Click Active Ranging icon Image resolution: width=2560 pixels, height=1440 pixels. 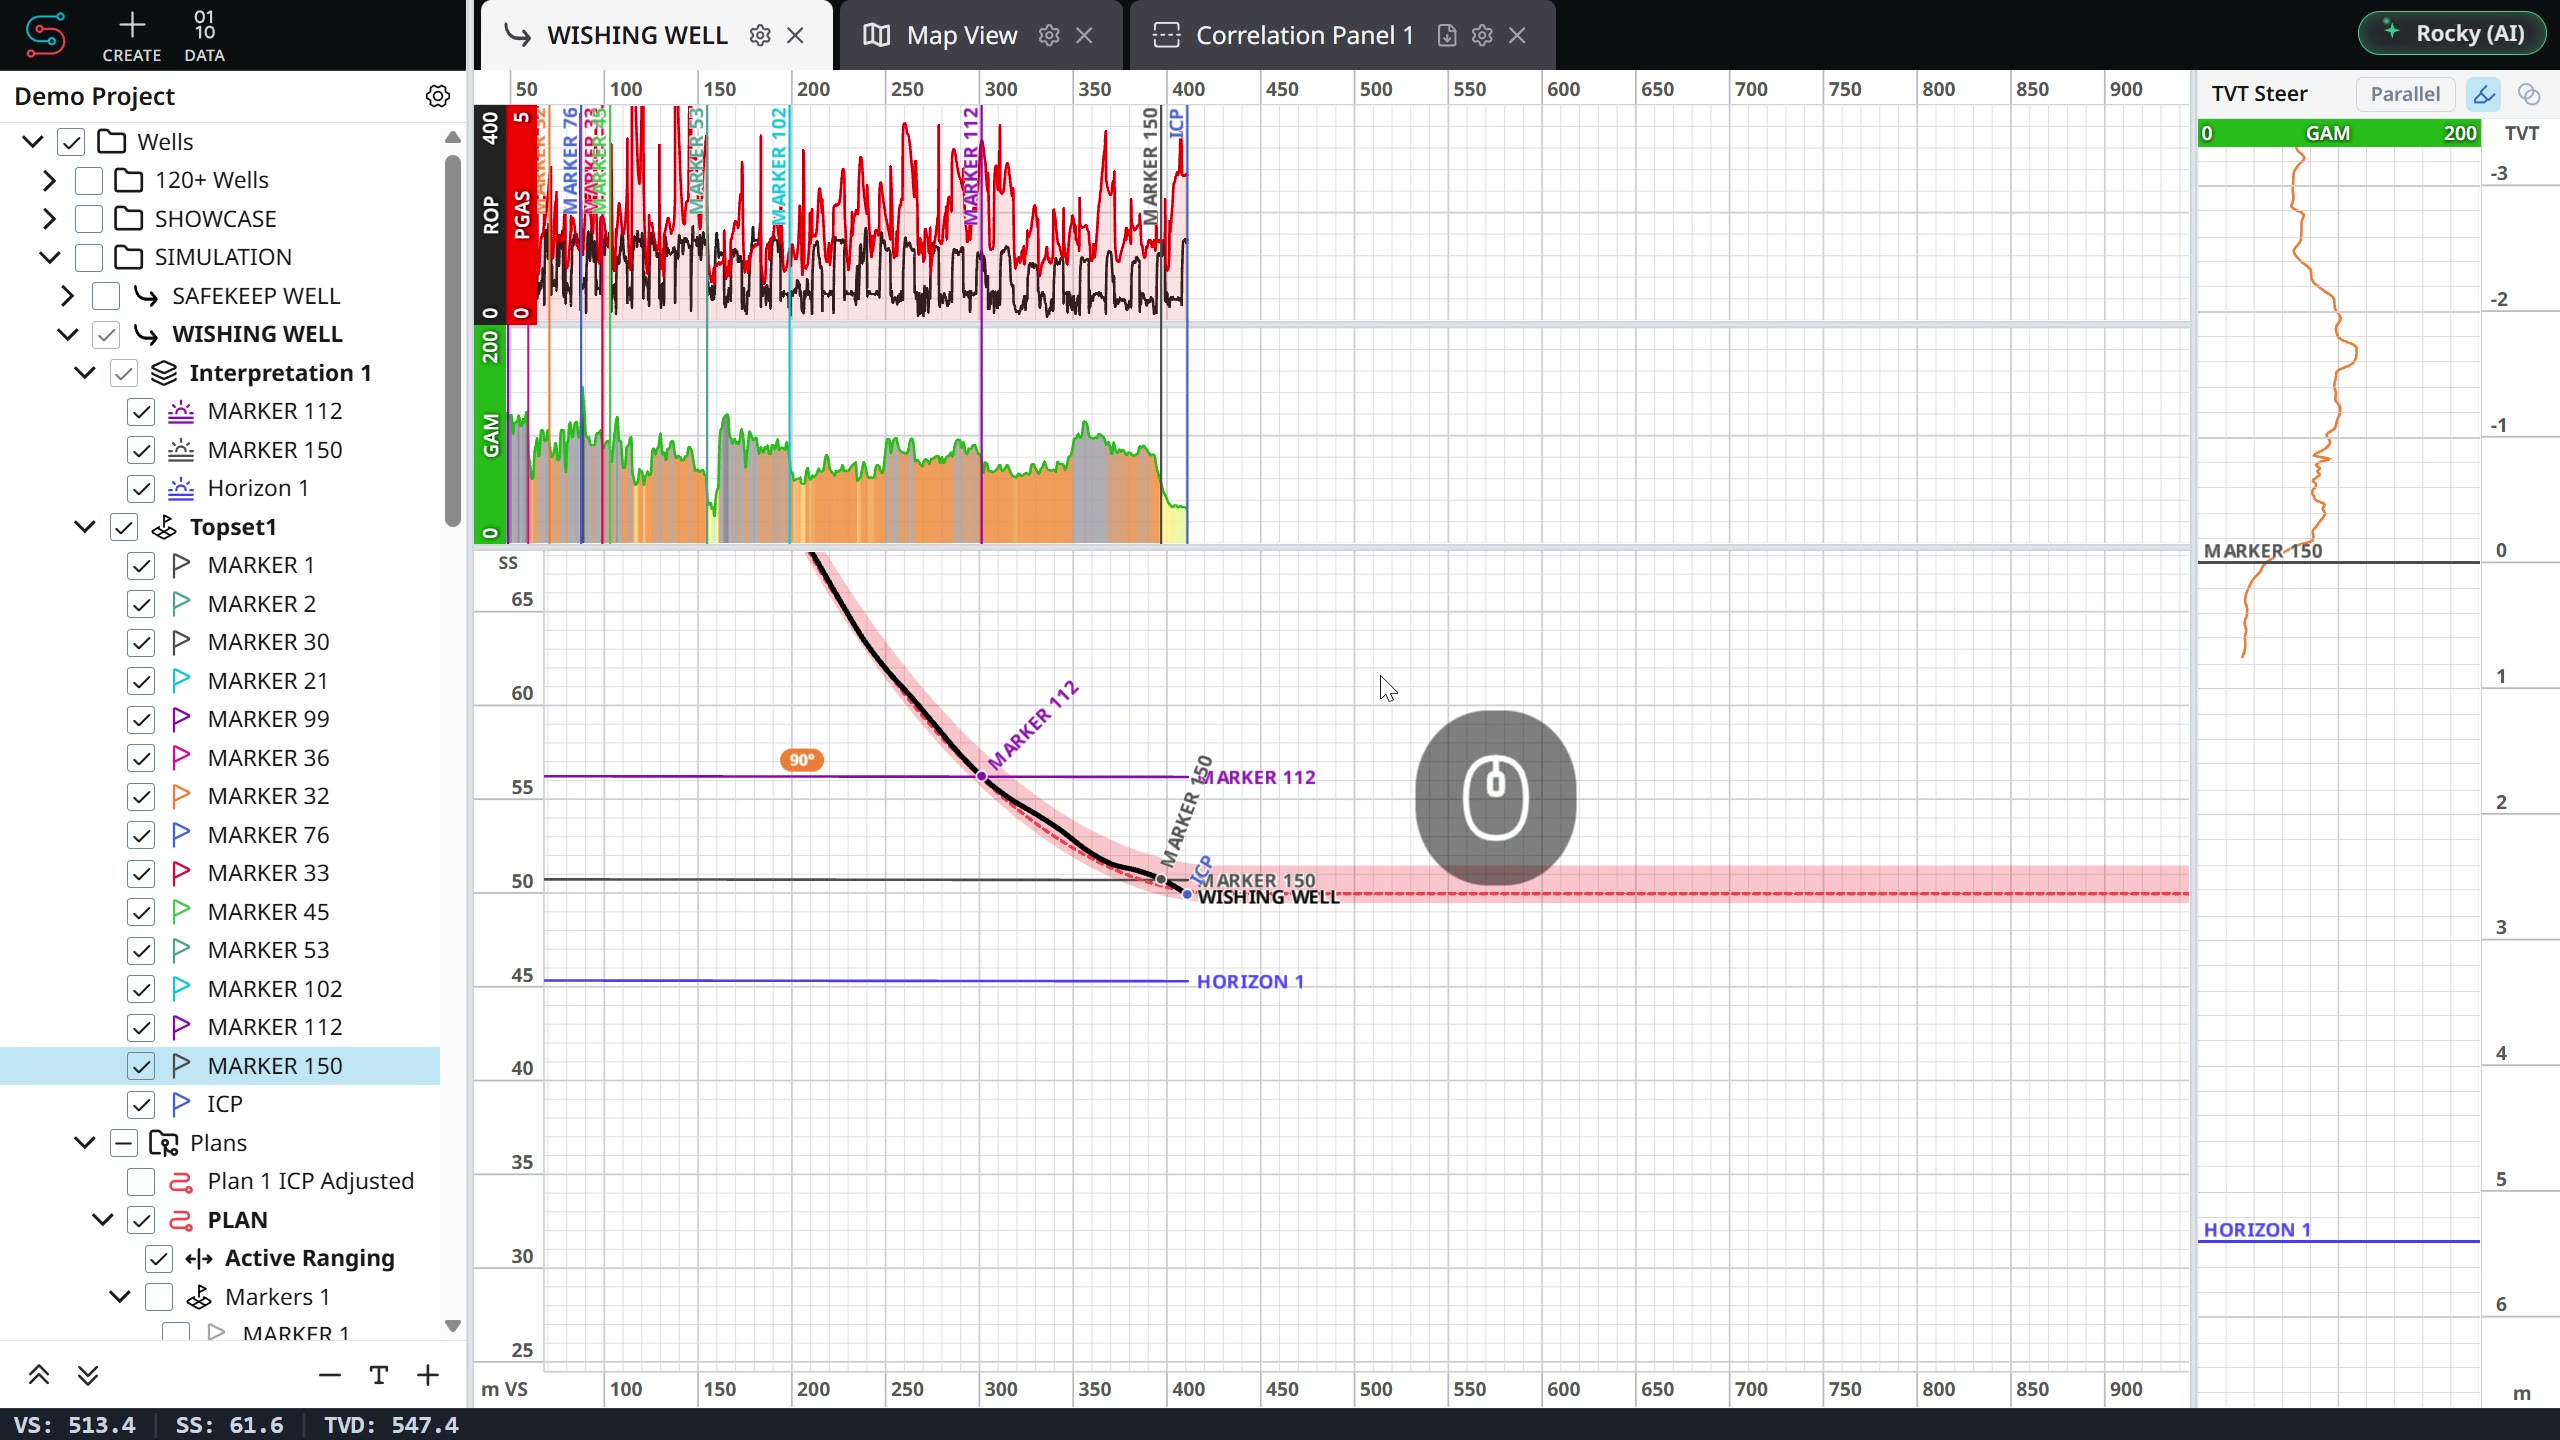199,1258
